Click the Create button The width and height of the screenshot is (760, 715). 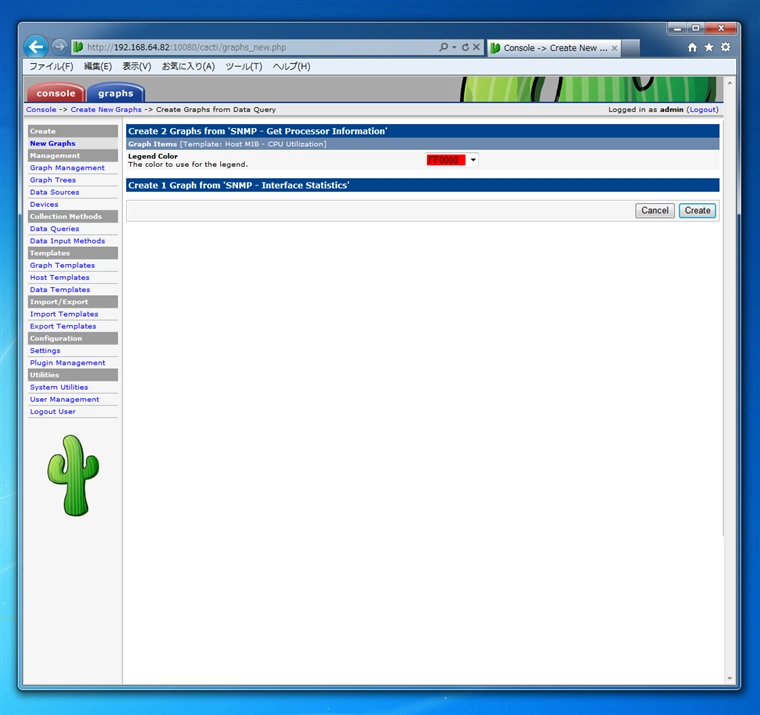[697, 210]
